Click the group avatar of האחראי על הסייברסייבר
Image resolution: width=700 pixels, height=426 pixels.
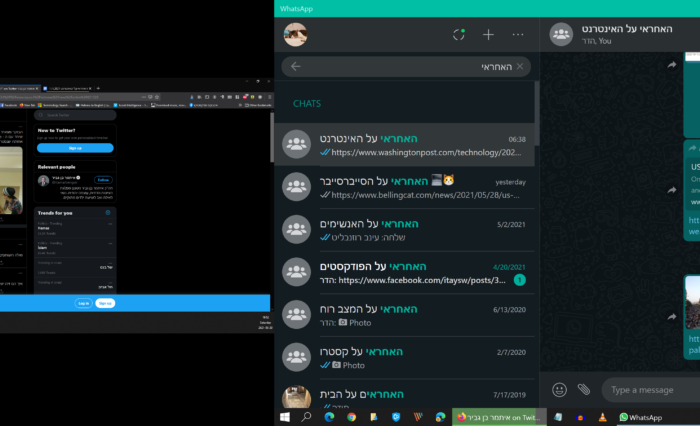(x=296, y=187)
